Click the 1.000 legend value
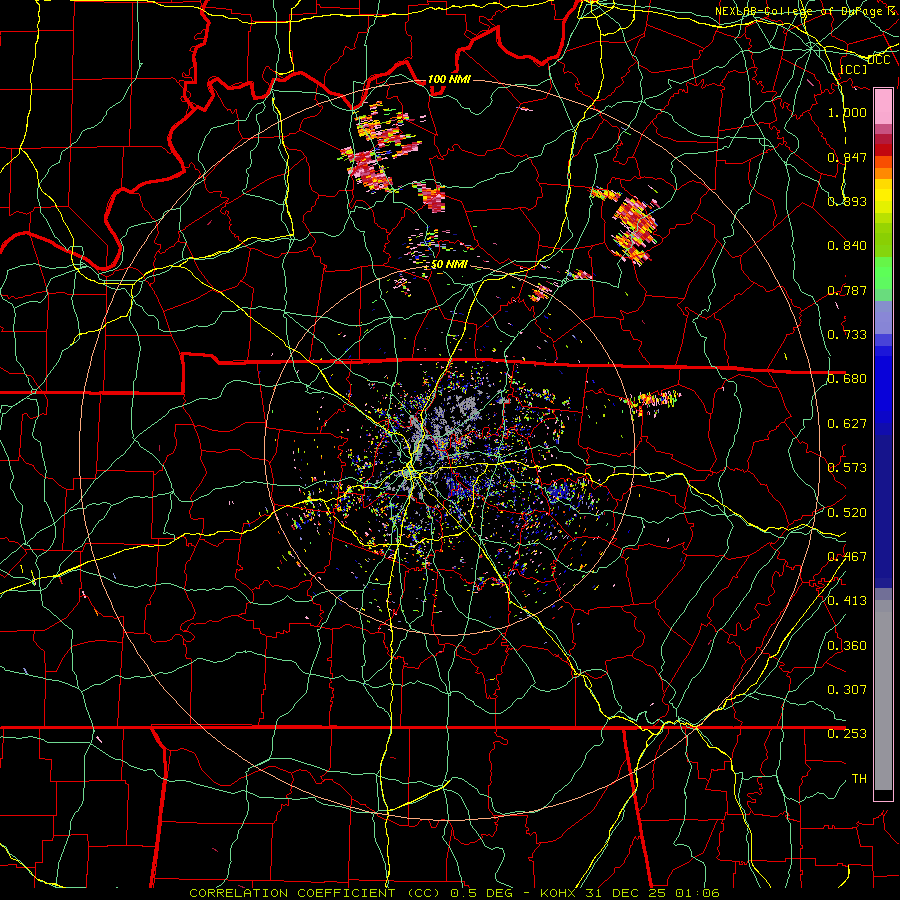This screenshot has height=900, width=900. click(x=847, y=113)
